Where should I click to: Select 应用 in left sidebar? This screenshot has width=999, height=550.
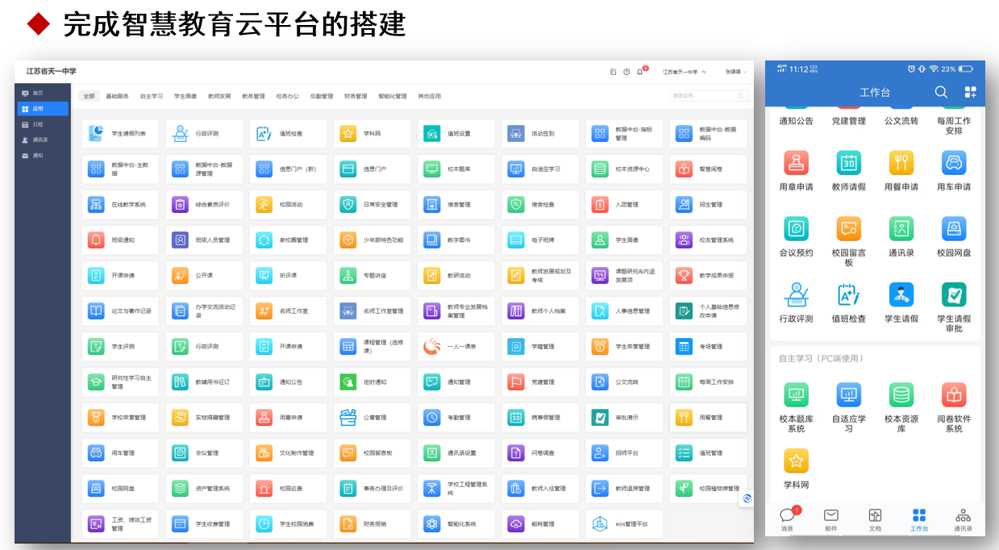pos(43,109)
